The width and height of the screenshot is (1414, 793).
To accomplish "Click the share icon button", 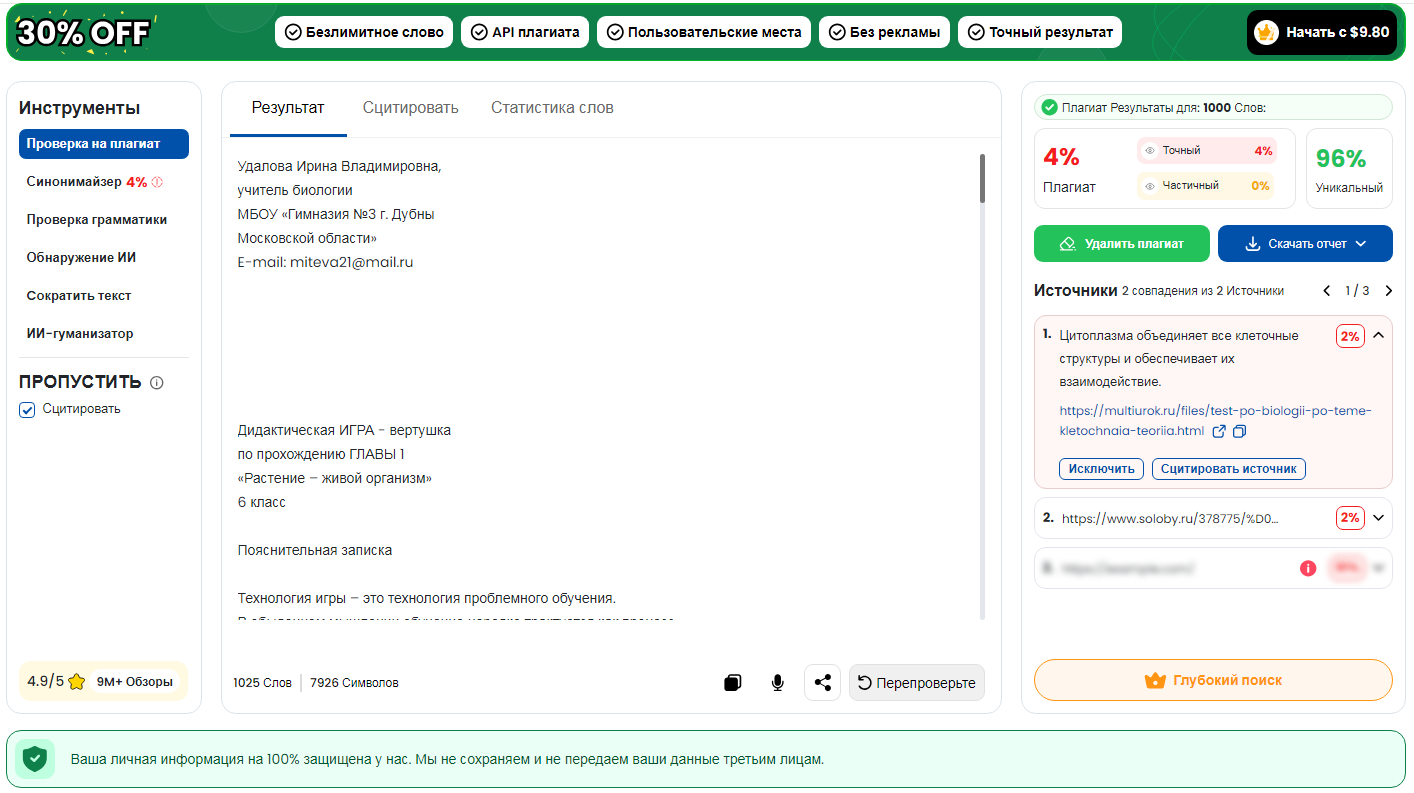I will [x=822, y=683].
